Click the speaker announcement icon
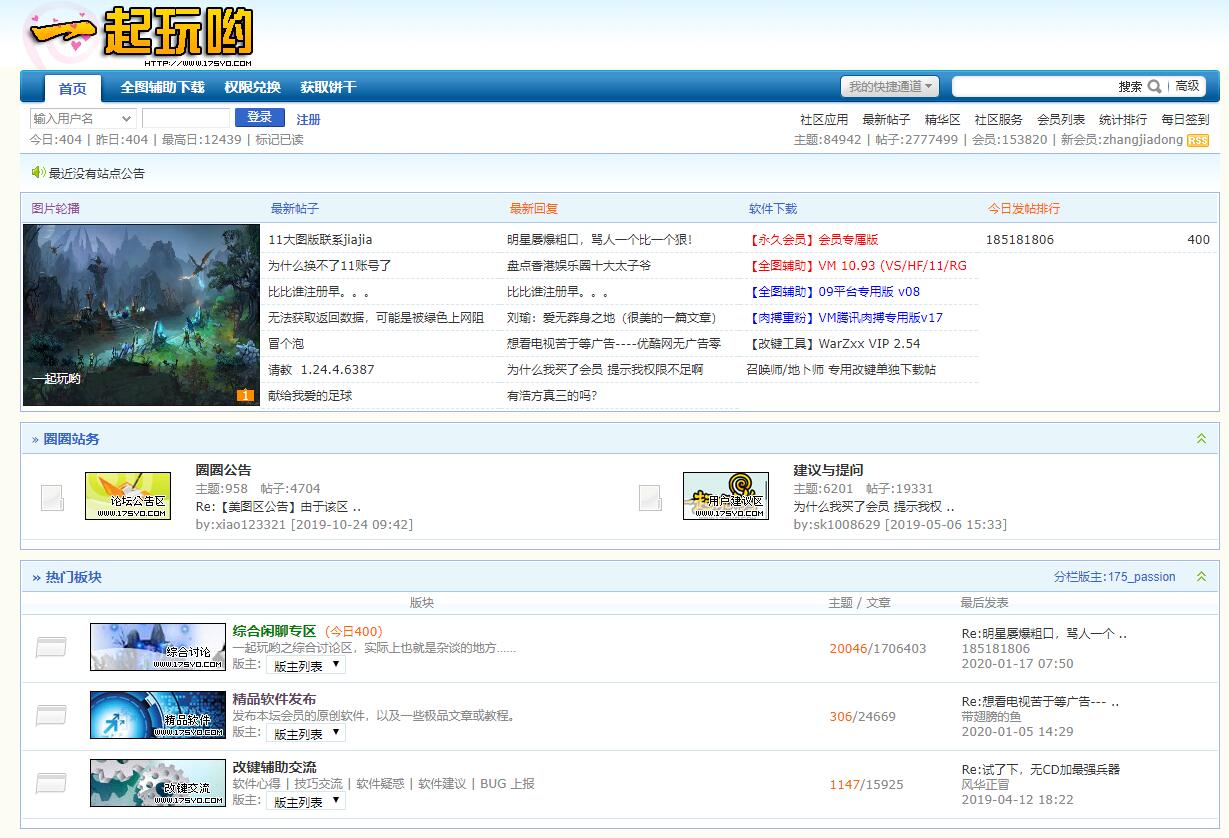This screenshot has width=1229, height=838. click(38, 173)
